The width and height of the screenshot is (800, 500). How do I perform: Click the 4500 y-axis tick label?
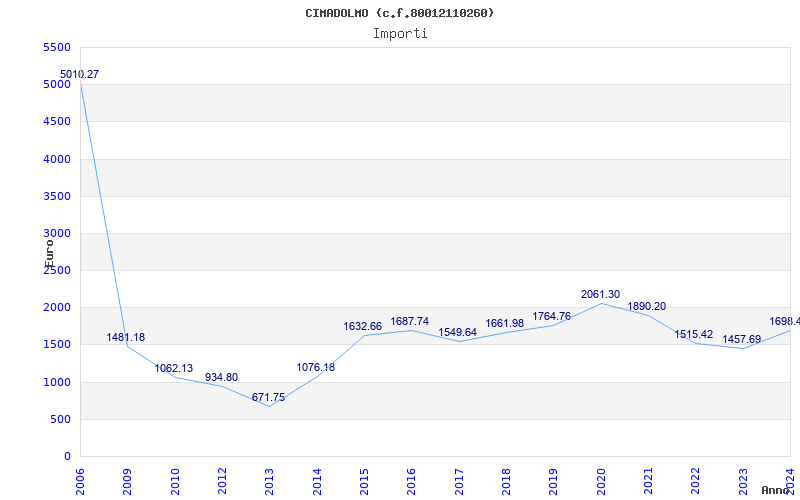(57, 122)
